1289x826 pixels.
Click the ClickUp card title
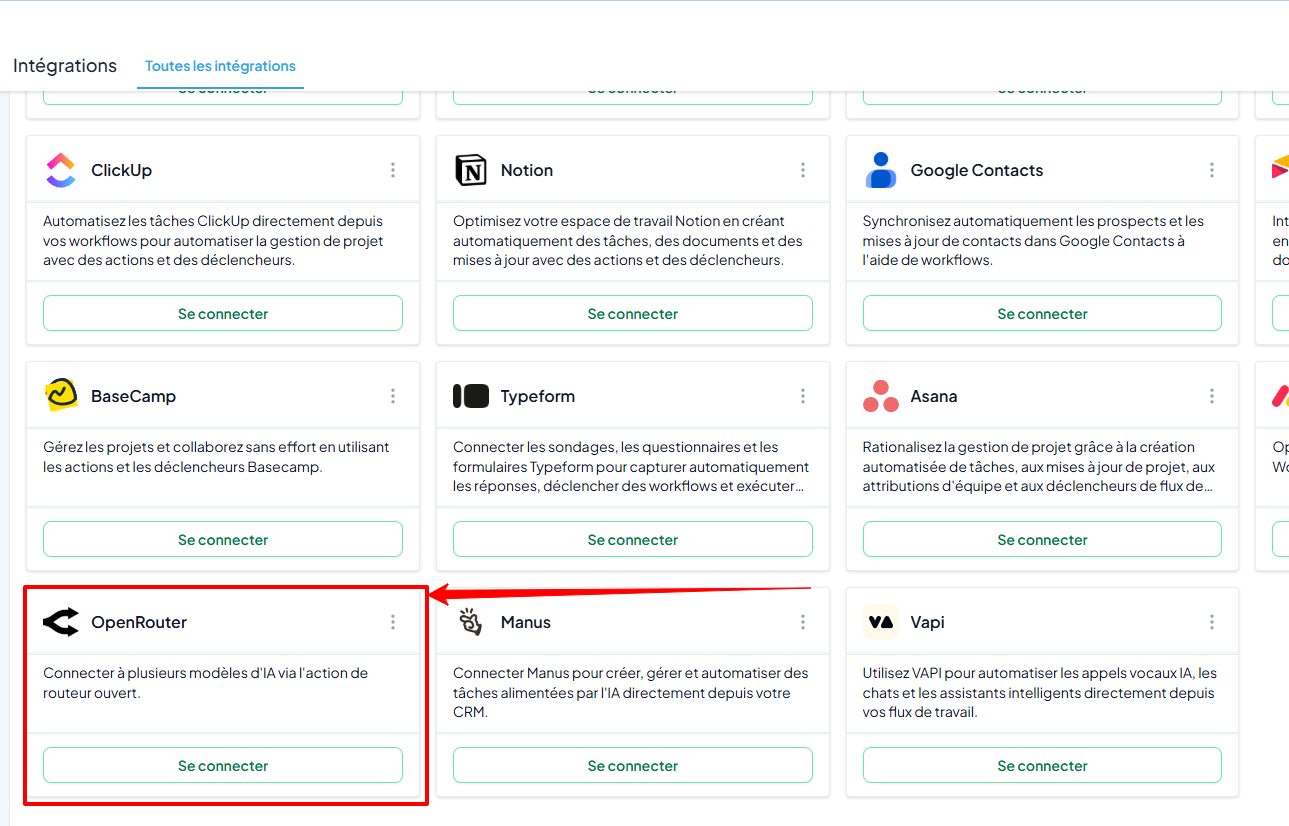point(121,170)
